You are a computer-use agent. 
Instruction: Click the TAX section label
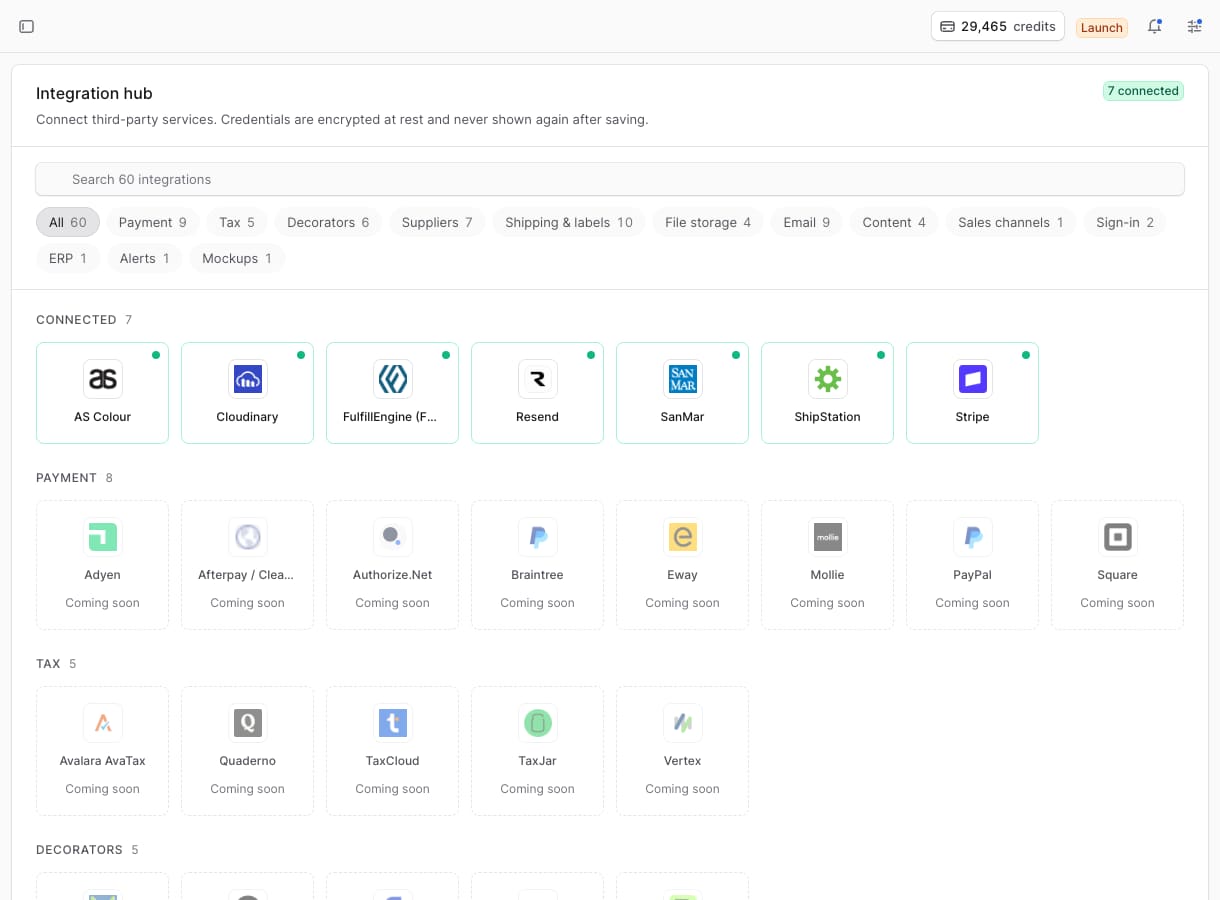point(48,664)
